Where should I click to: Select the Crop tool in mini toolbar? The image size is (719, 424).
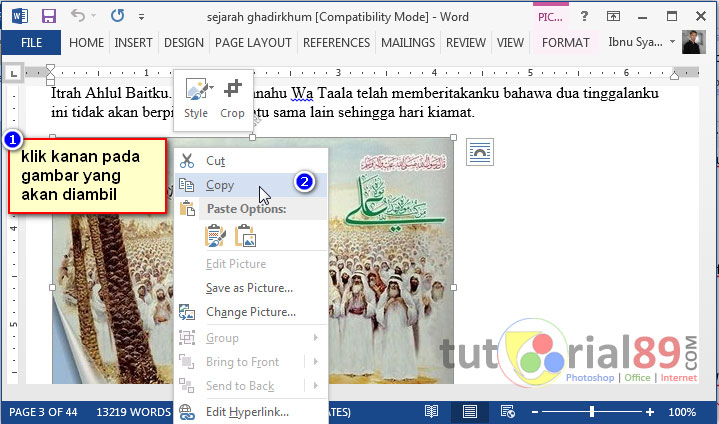tap(232, 98)
